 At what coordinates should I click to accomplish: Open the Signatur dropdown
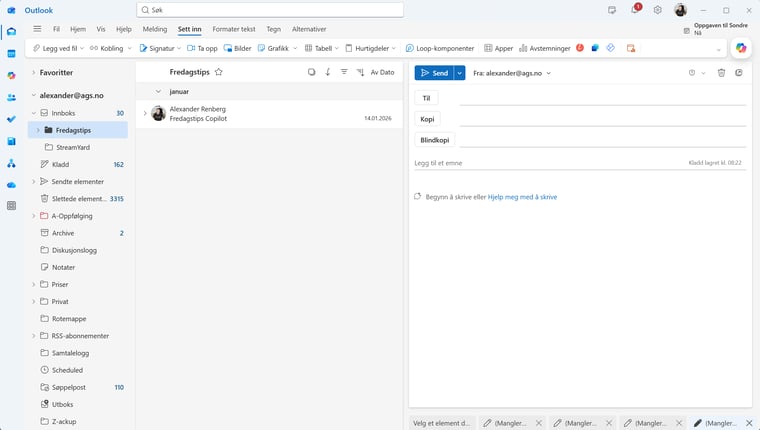179,48
